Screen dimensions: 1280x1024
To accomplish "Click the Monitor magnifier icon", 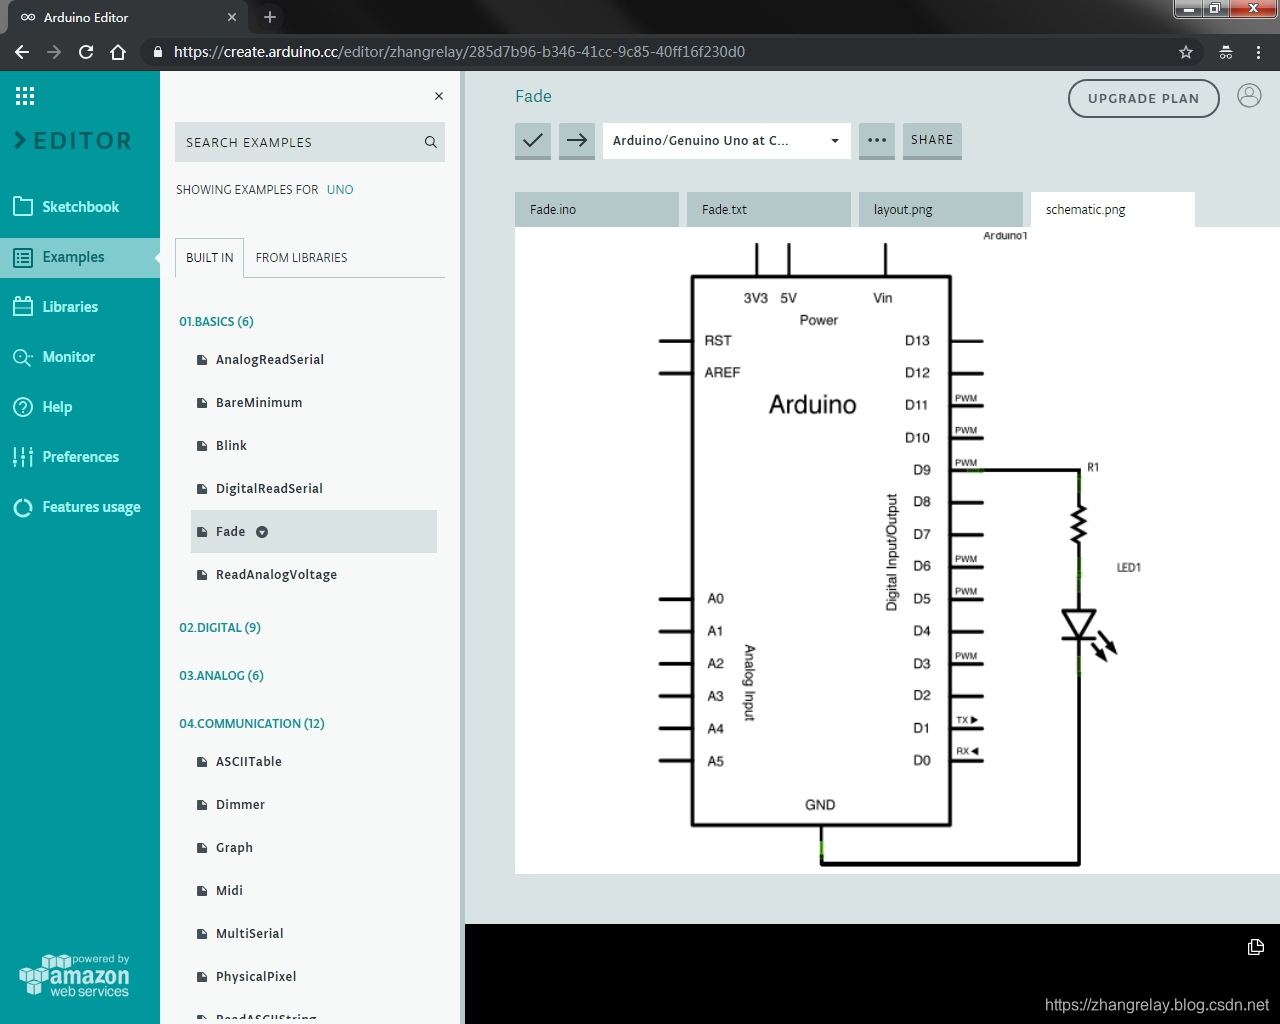I will 23,357.
